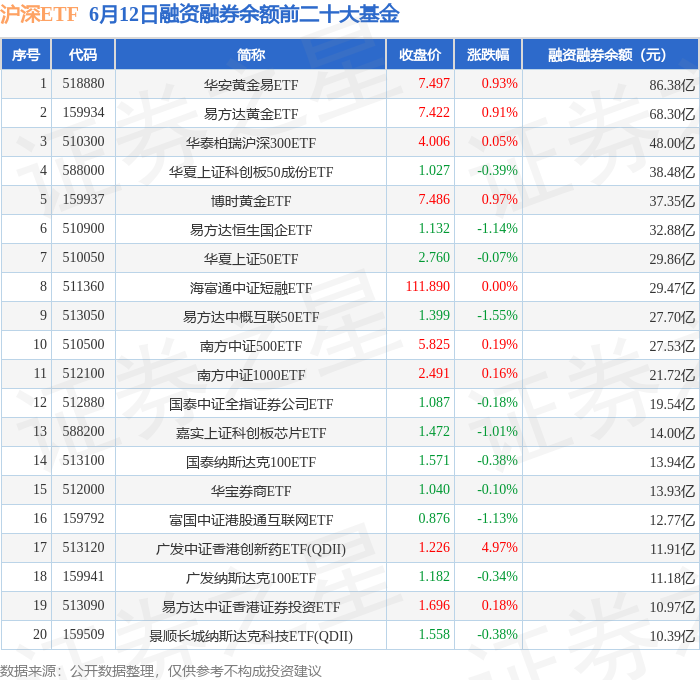This screenshot has width=700, height=680.
Task: Click the fund name 南方中证500ETF
Action: point(251,346)
